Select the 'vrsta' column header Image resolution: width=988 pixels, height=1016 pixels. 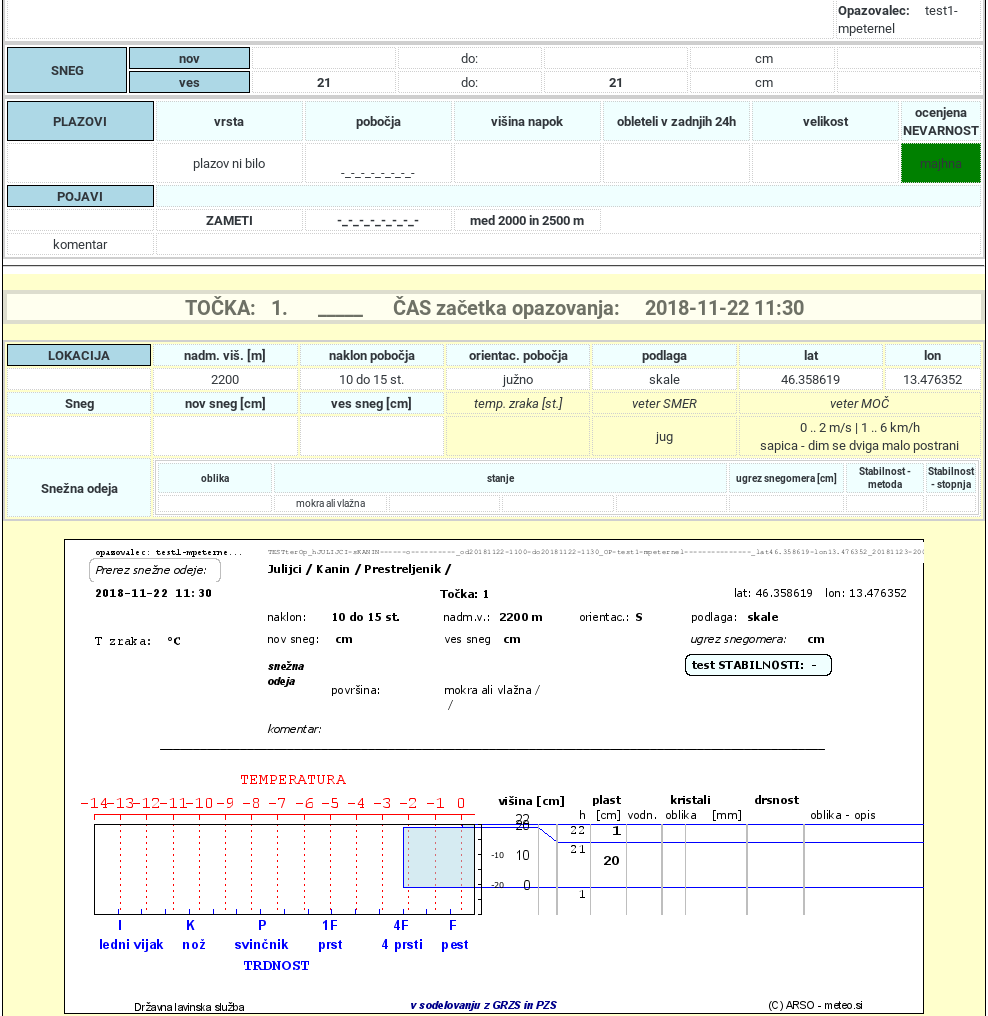point(229,121)
